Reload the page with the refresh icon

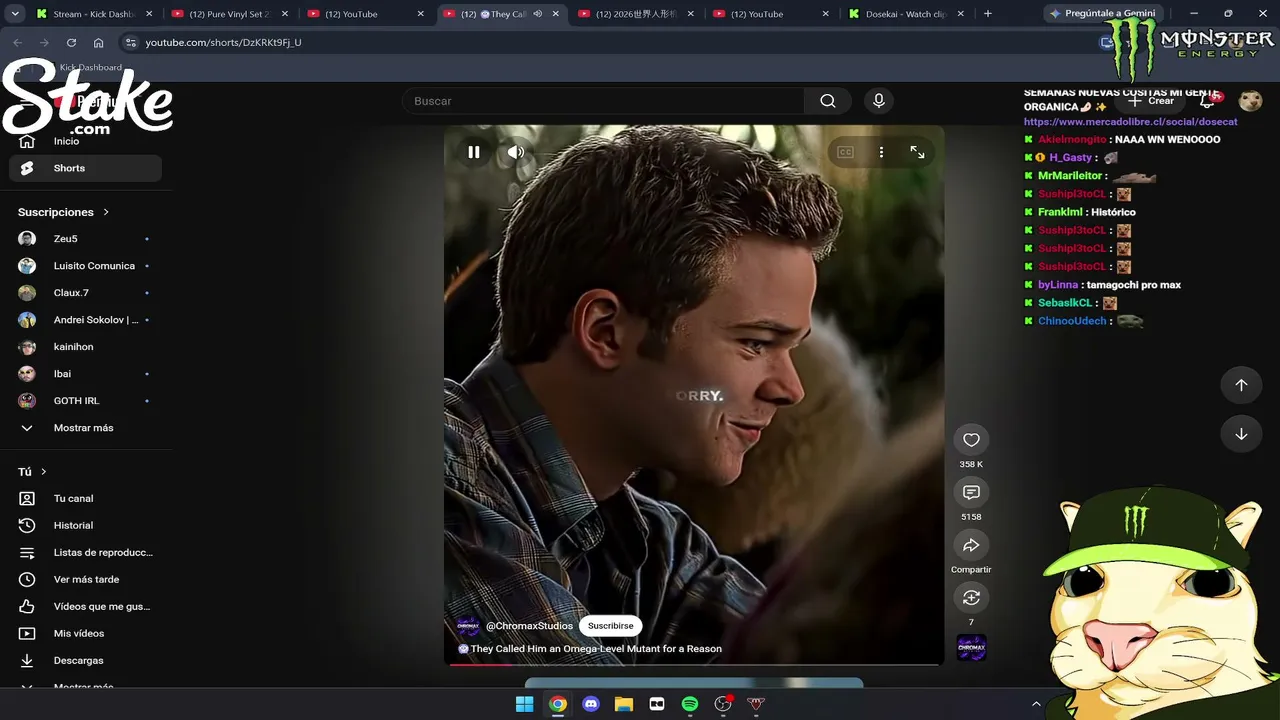click(x=71, y=43)
